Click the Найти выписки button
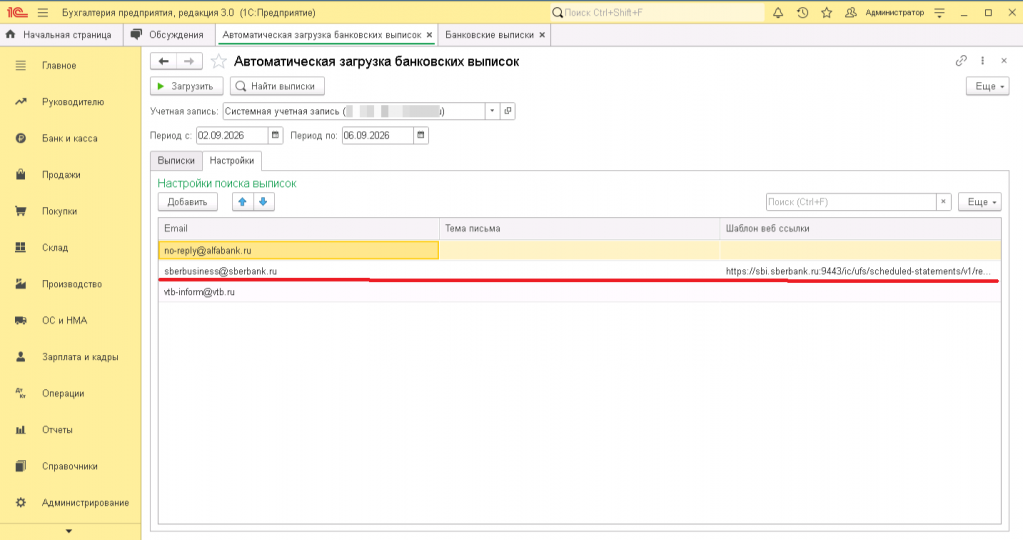 coord(277,86)
